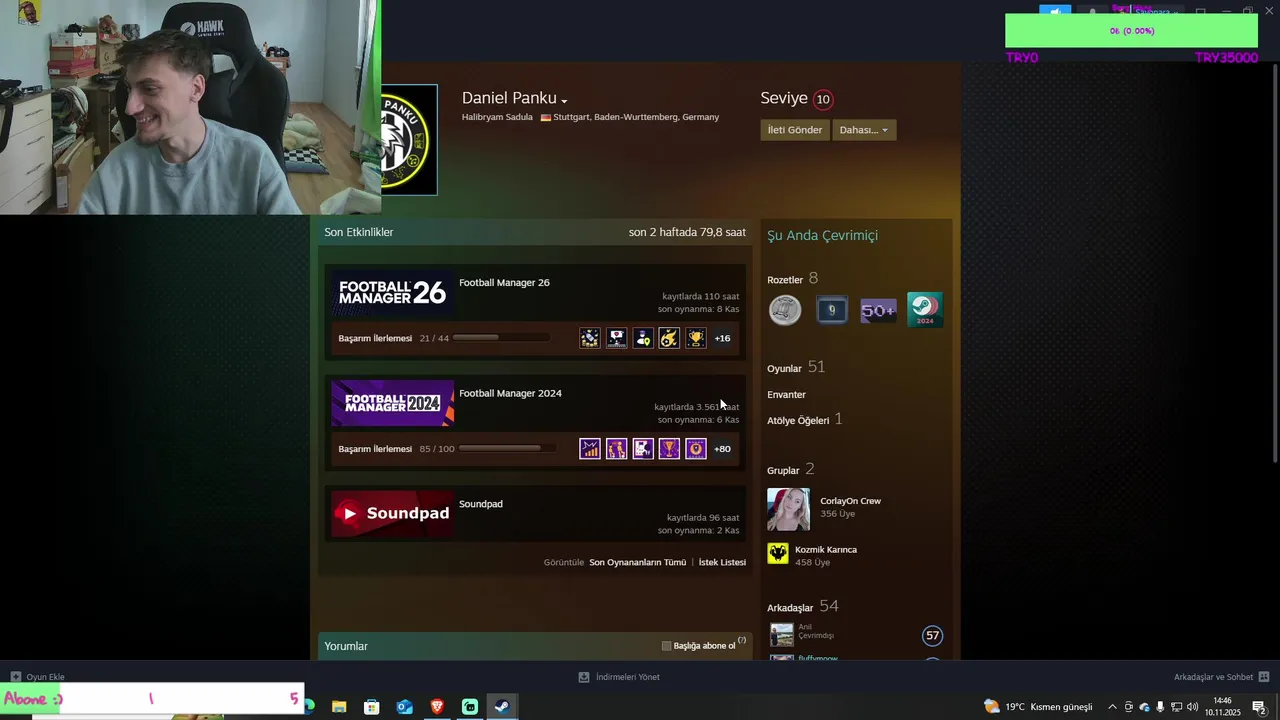
Task: Select fourth achievement icon in Football Manager 26 row
Action: [669, 338]
